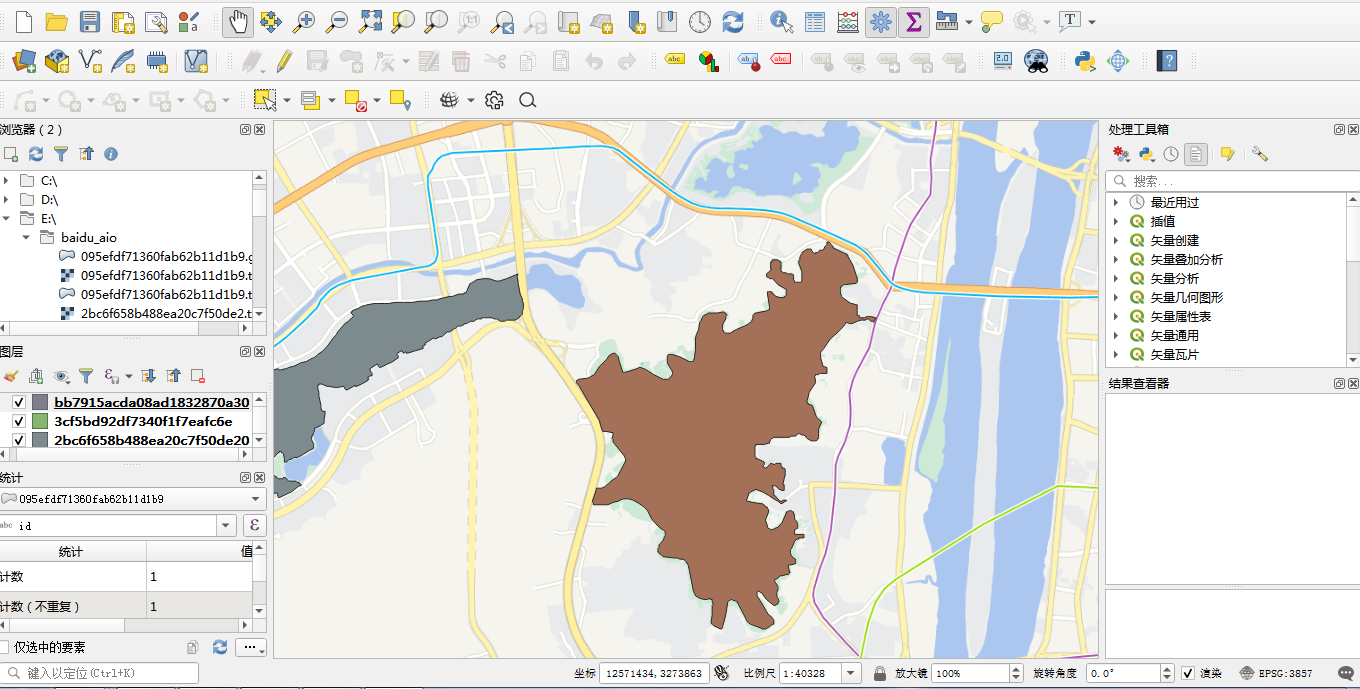Select the Pan Map hand tool
Viewport: 1360px width, 689px height.
[237, 21]
